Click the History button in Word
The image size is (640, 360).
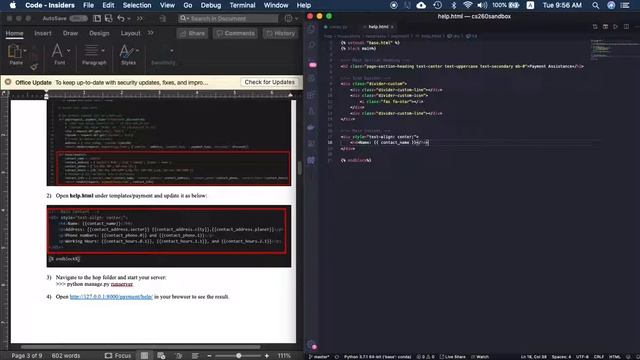(280, 33)
